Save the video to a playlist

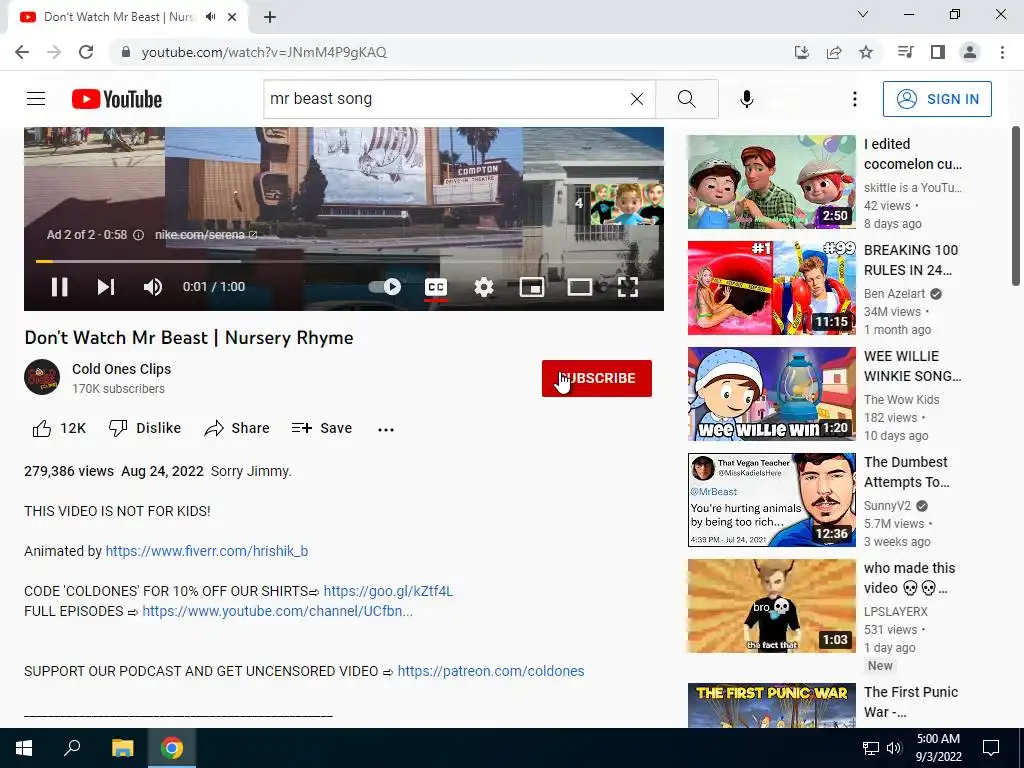click(322, 428)
